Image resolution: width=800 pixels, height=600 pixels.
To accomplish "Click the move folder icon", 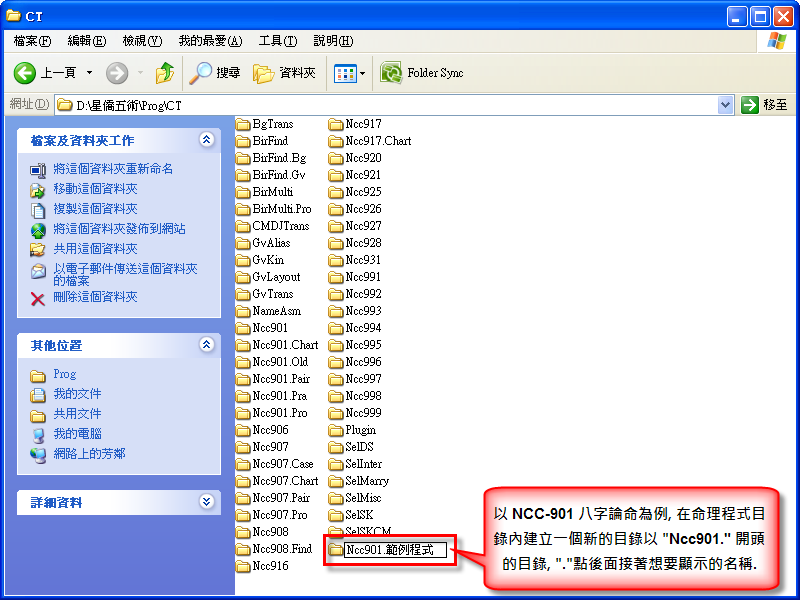I will click(x=38, y=190).
